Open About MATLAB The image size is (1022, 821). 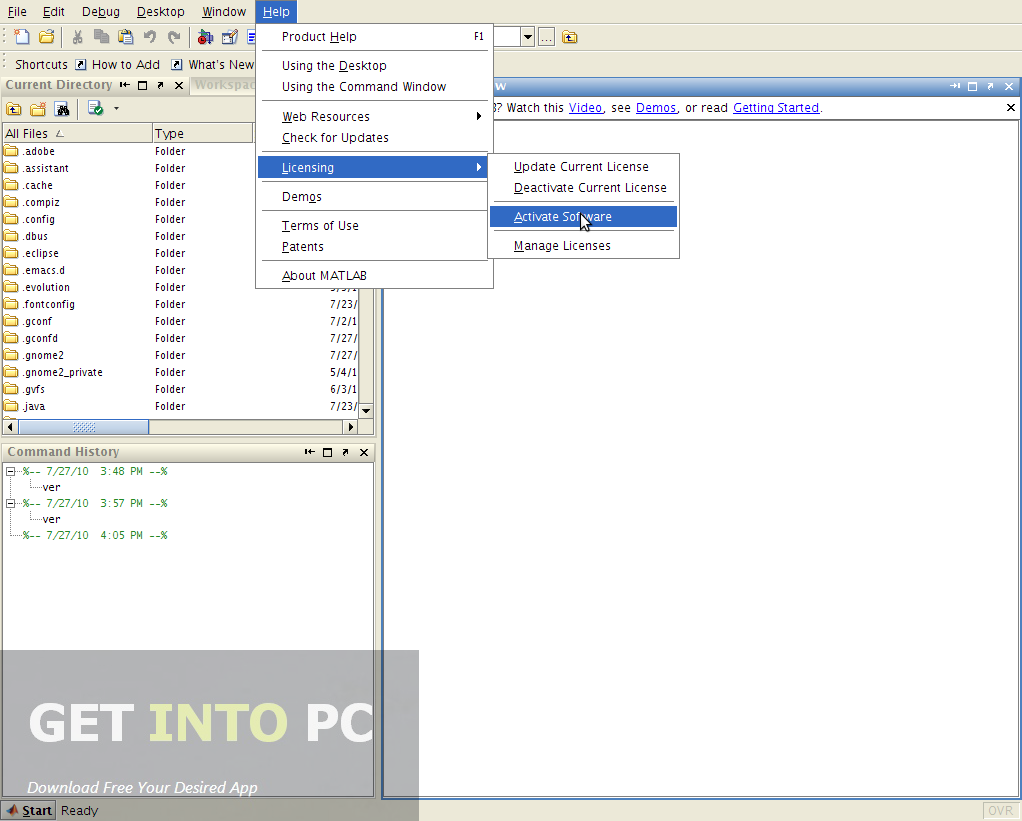375,276
